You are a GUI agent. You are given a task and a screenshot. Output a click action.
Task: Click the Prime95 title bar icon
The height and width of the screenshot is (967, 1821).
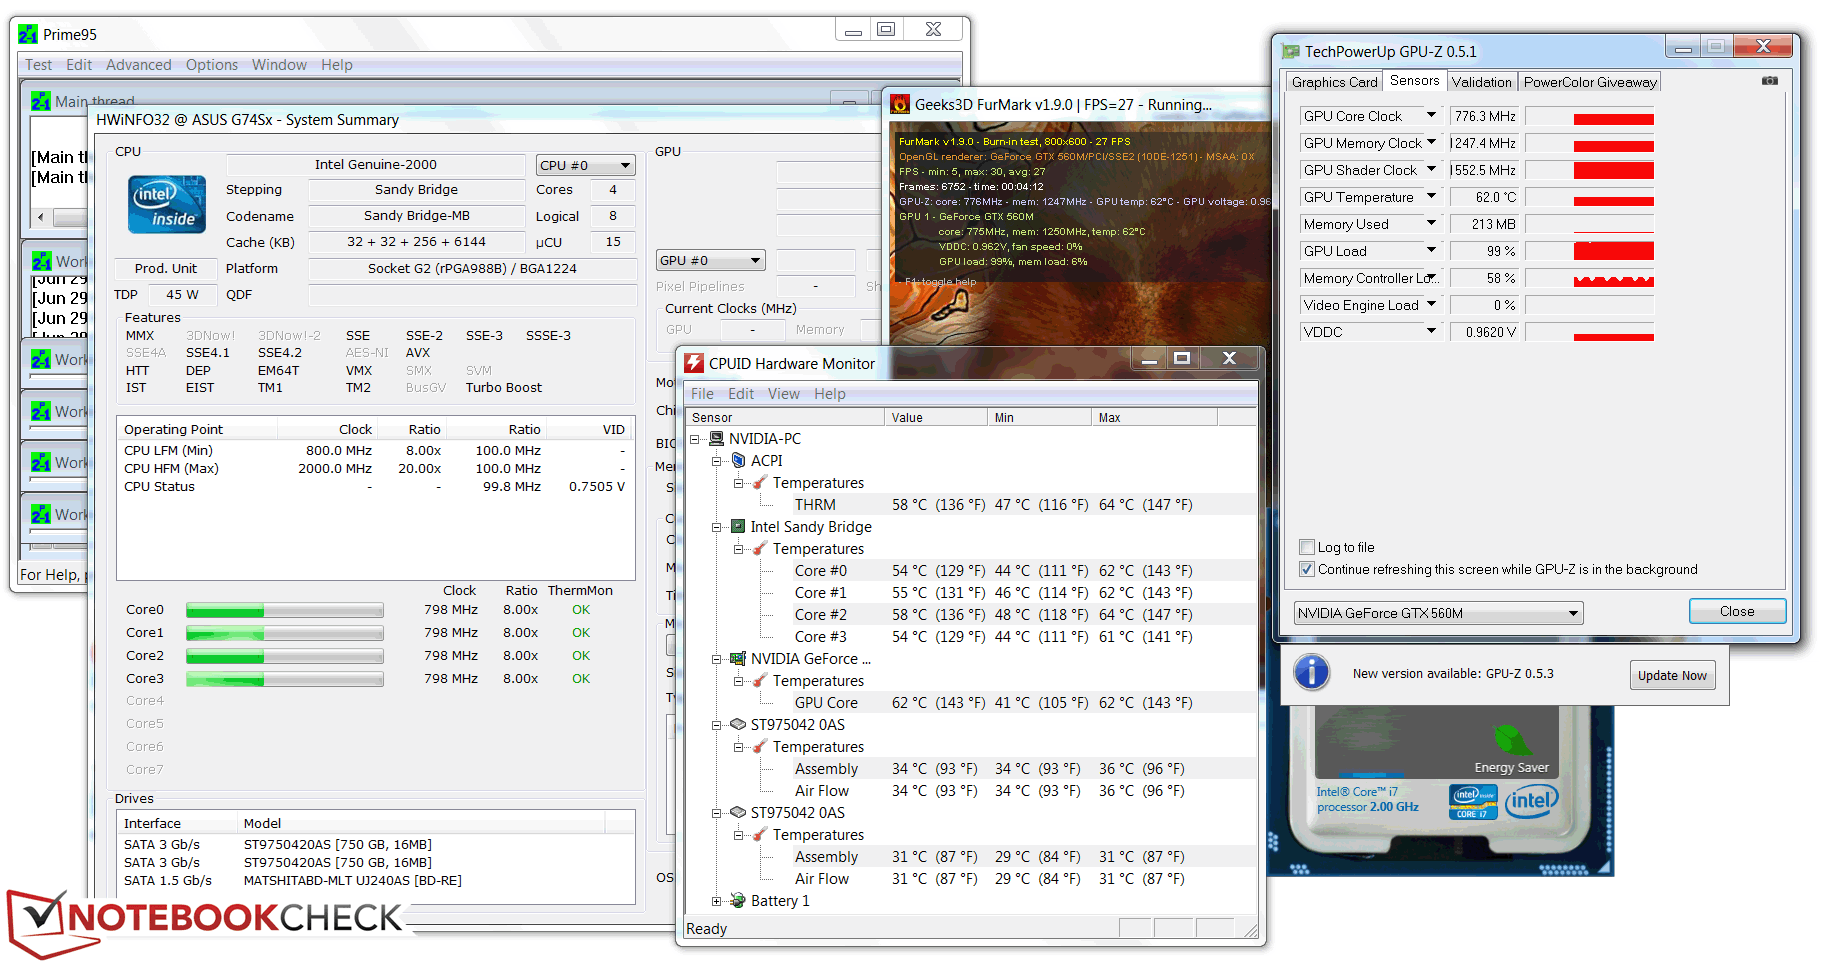28,34
